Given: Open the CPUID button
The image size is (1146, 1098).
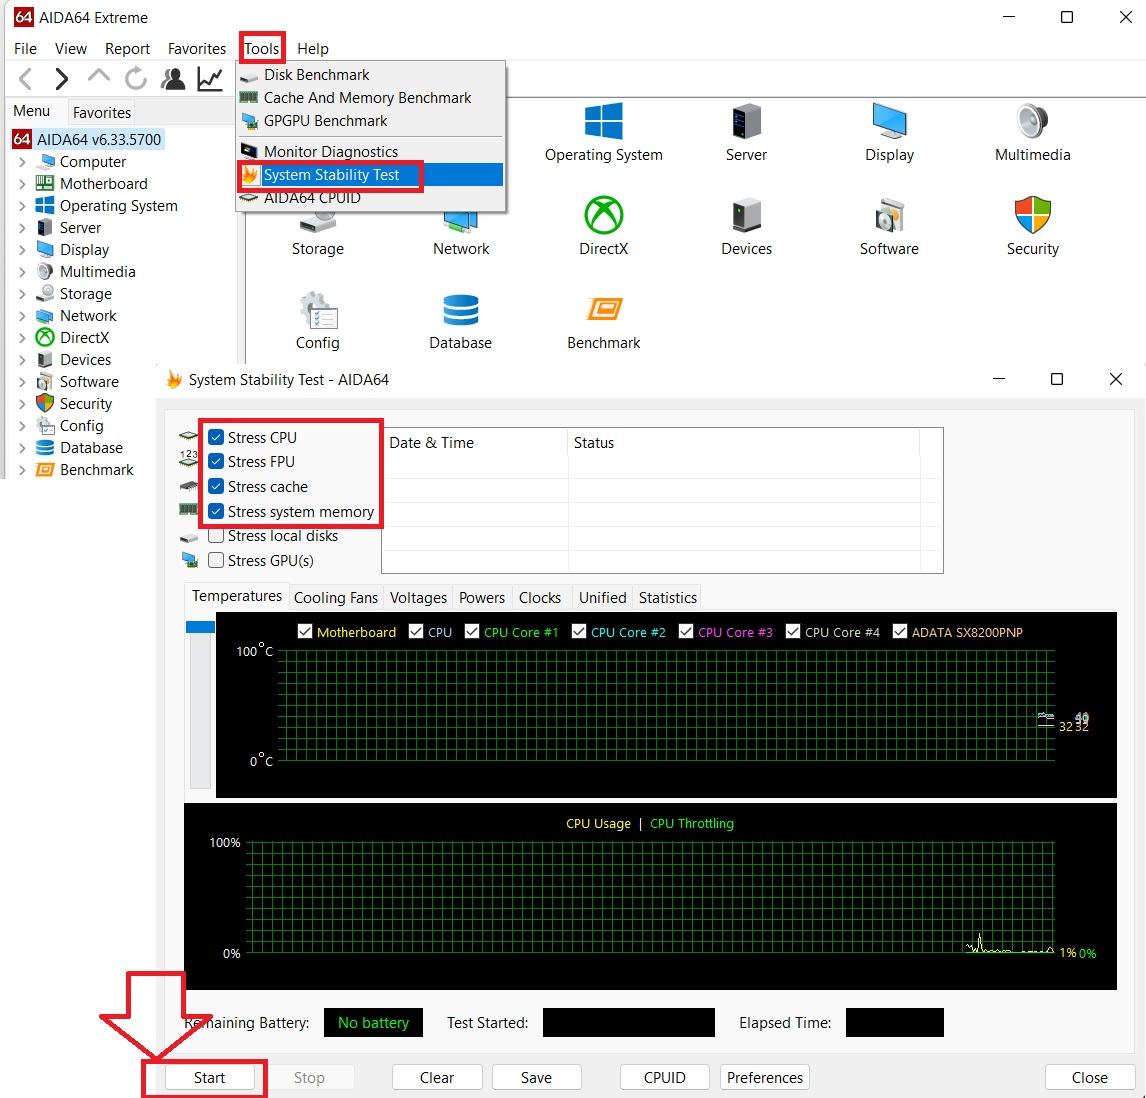Looking at the screenshot, I should pos(664,1077).
